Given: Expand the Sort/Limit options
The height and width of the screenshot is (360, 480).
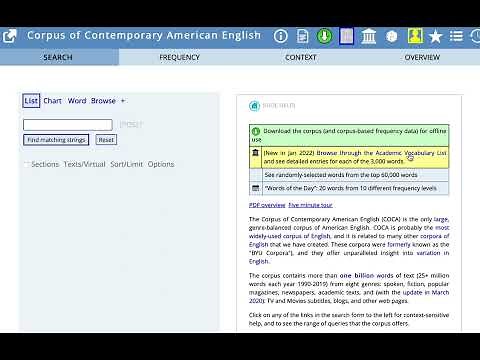Looking at the screenshot, I should (126, 164).
